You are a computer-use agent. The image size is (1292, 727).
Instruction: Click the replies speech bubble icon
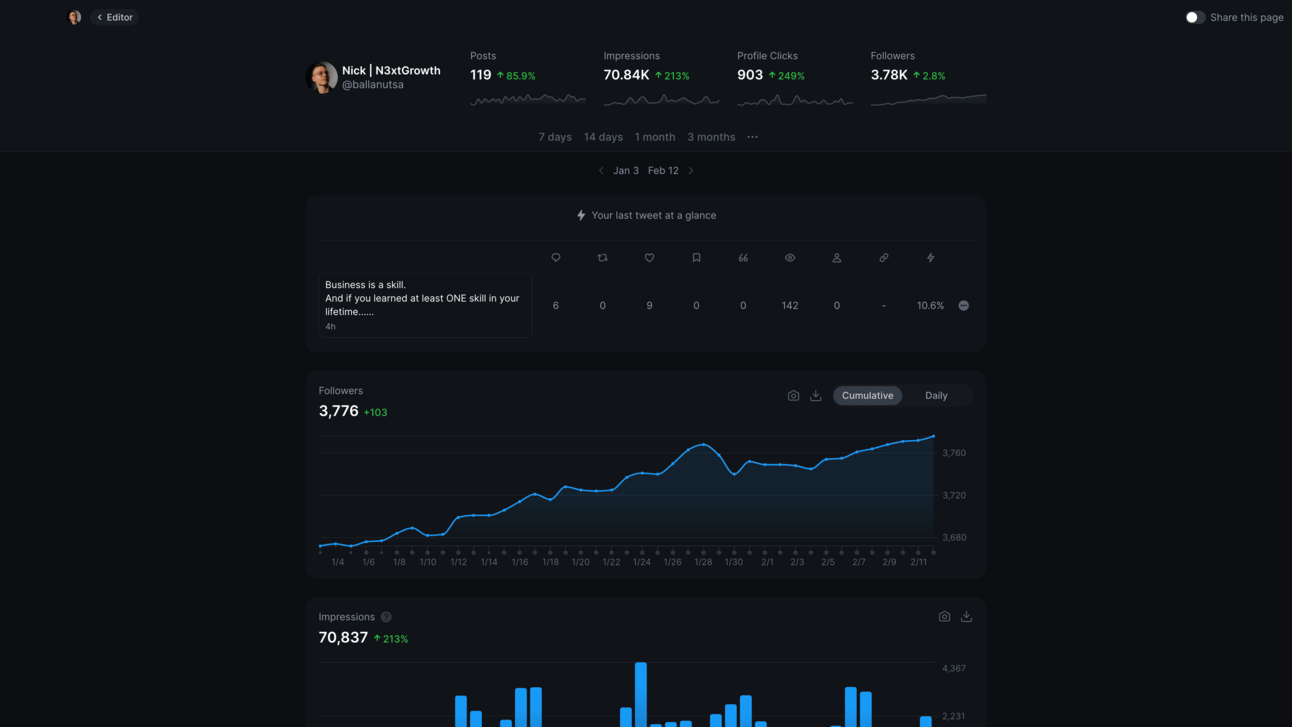[556, 258]
